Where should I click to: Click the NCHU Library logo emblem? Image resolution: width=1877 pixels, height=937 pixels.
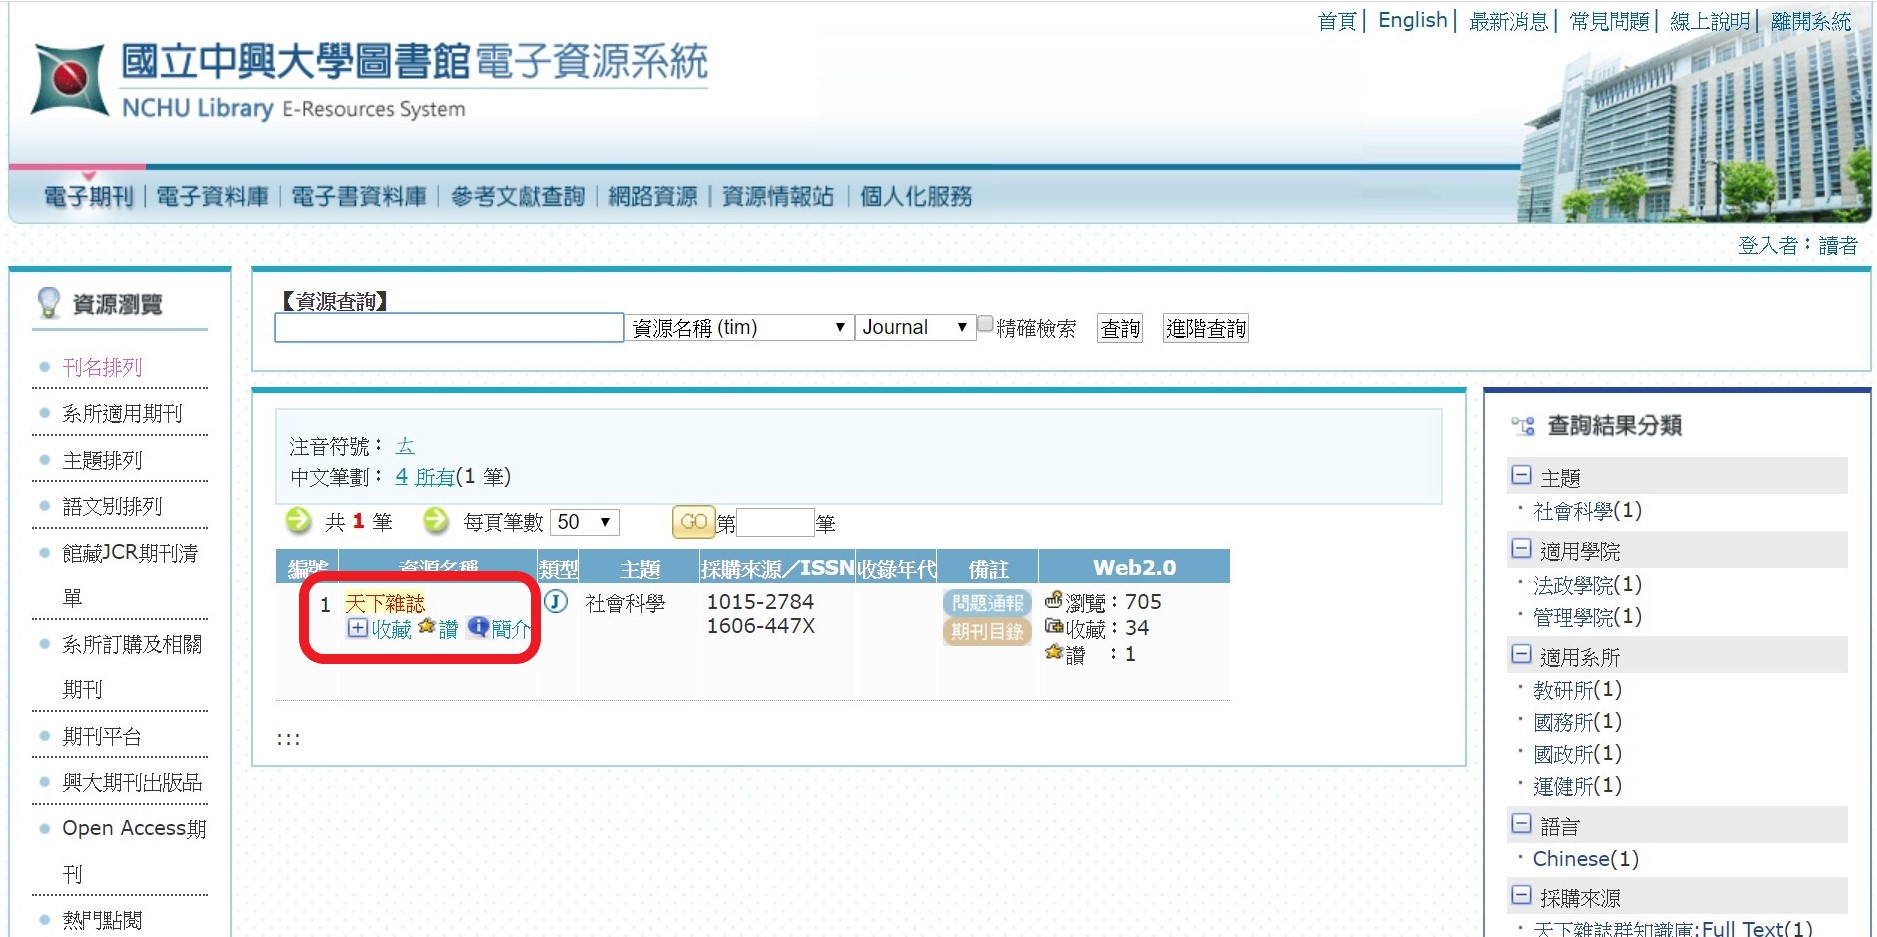point(69,80)
